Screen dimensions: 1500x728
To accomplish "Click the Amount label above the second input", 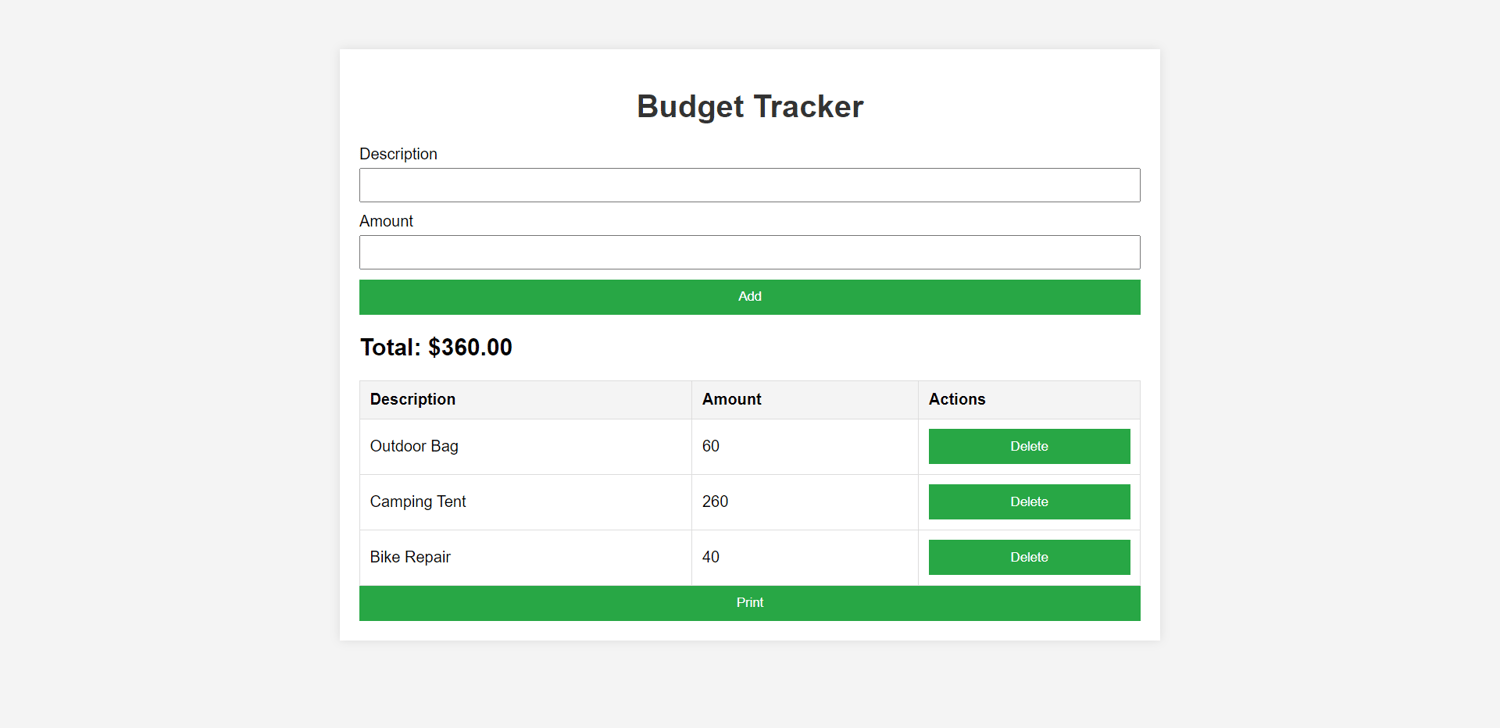I will click(x=386, y=221).
